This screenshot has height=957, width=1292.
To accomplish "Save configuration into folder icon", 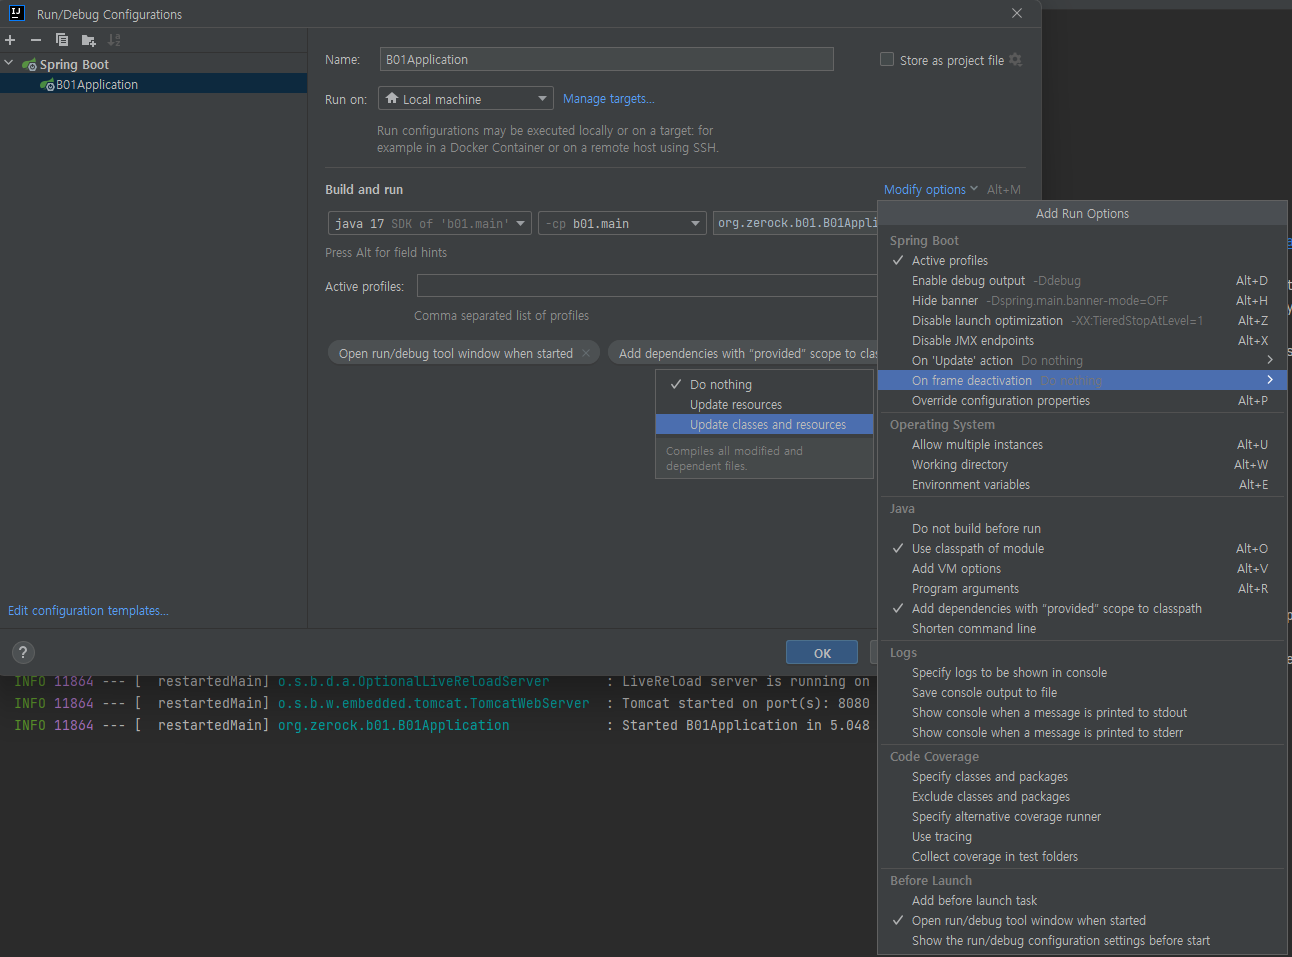I will pos(88,40).
